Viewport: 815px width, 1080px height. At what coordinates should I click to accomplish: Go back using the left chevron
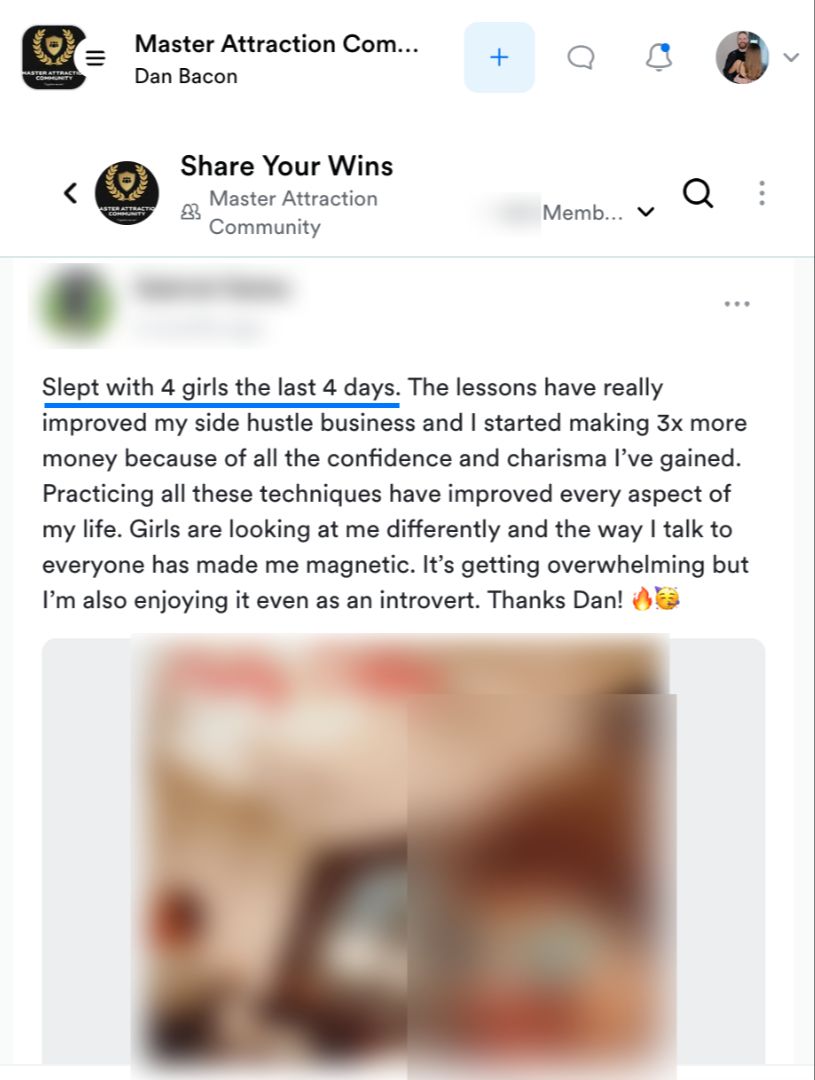click(x=70, y=193)
